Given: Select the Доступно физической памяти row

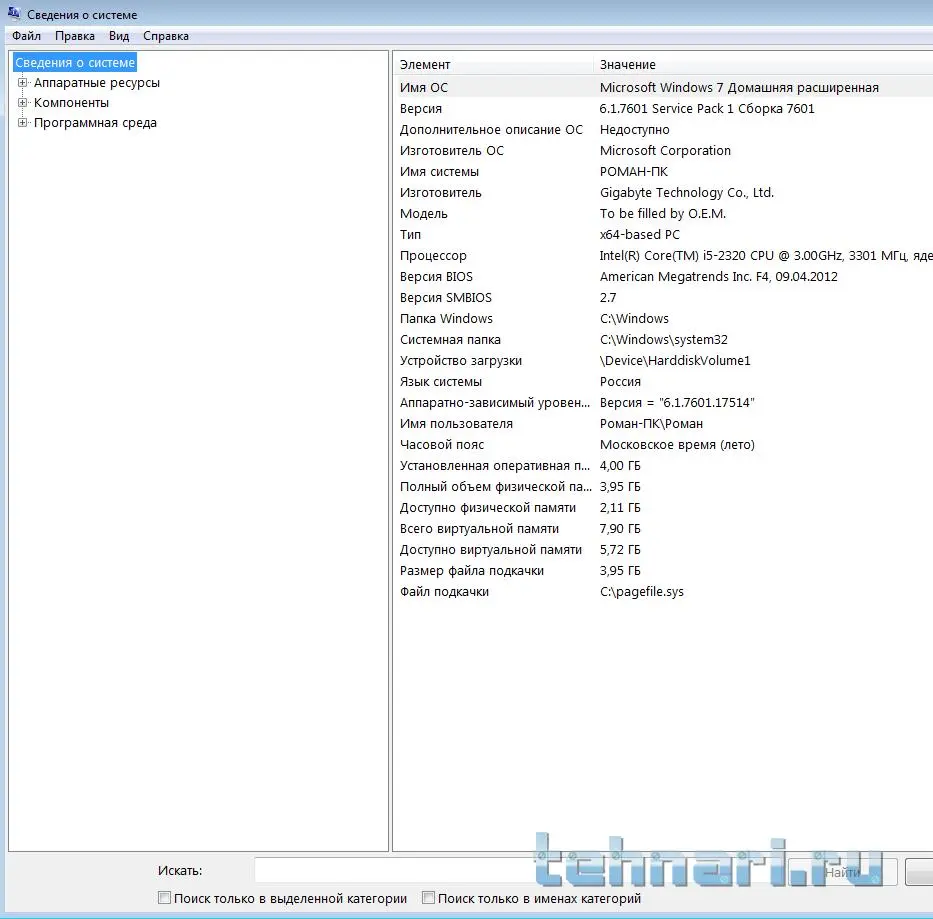Looking at the screenshot, I should coord(663,508).
